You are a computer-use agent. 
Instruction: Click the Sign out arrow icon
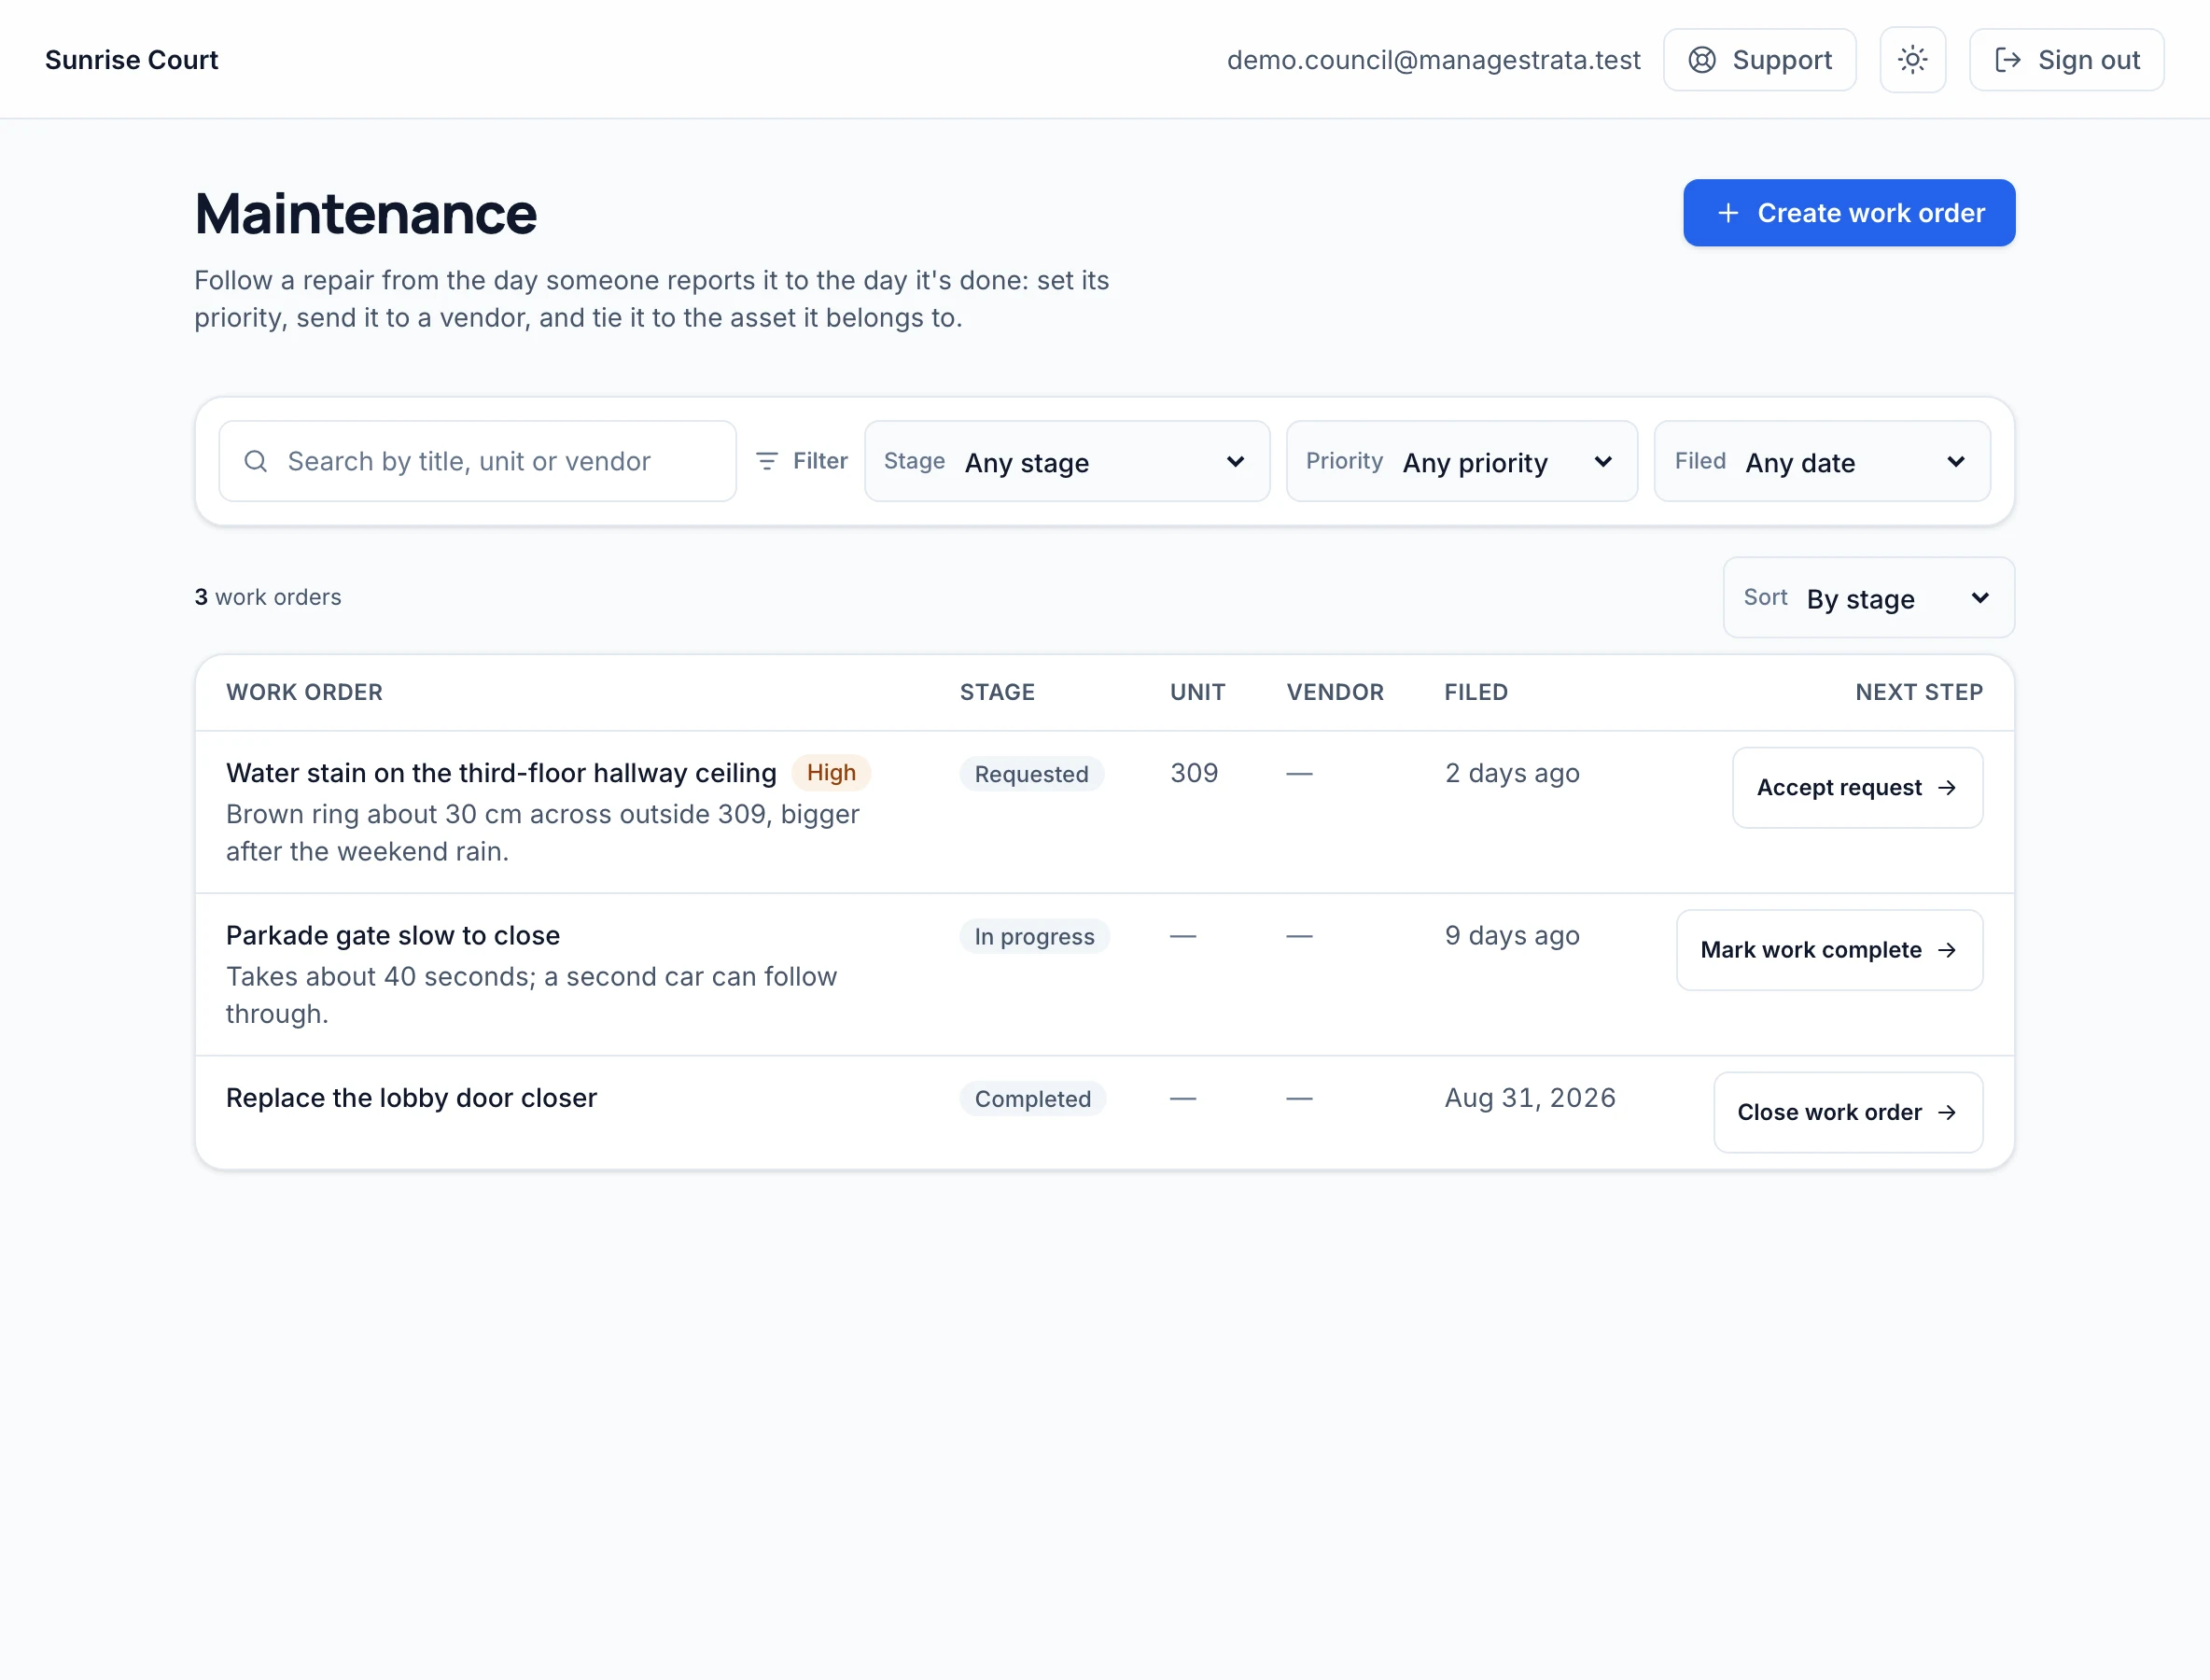2007,60
